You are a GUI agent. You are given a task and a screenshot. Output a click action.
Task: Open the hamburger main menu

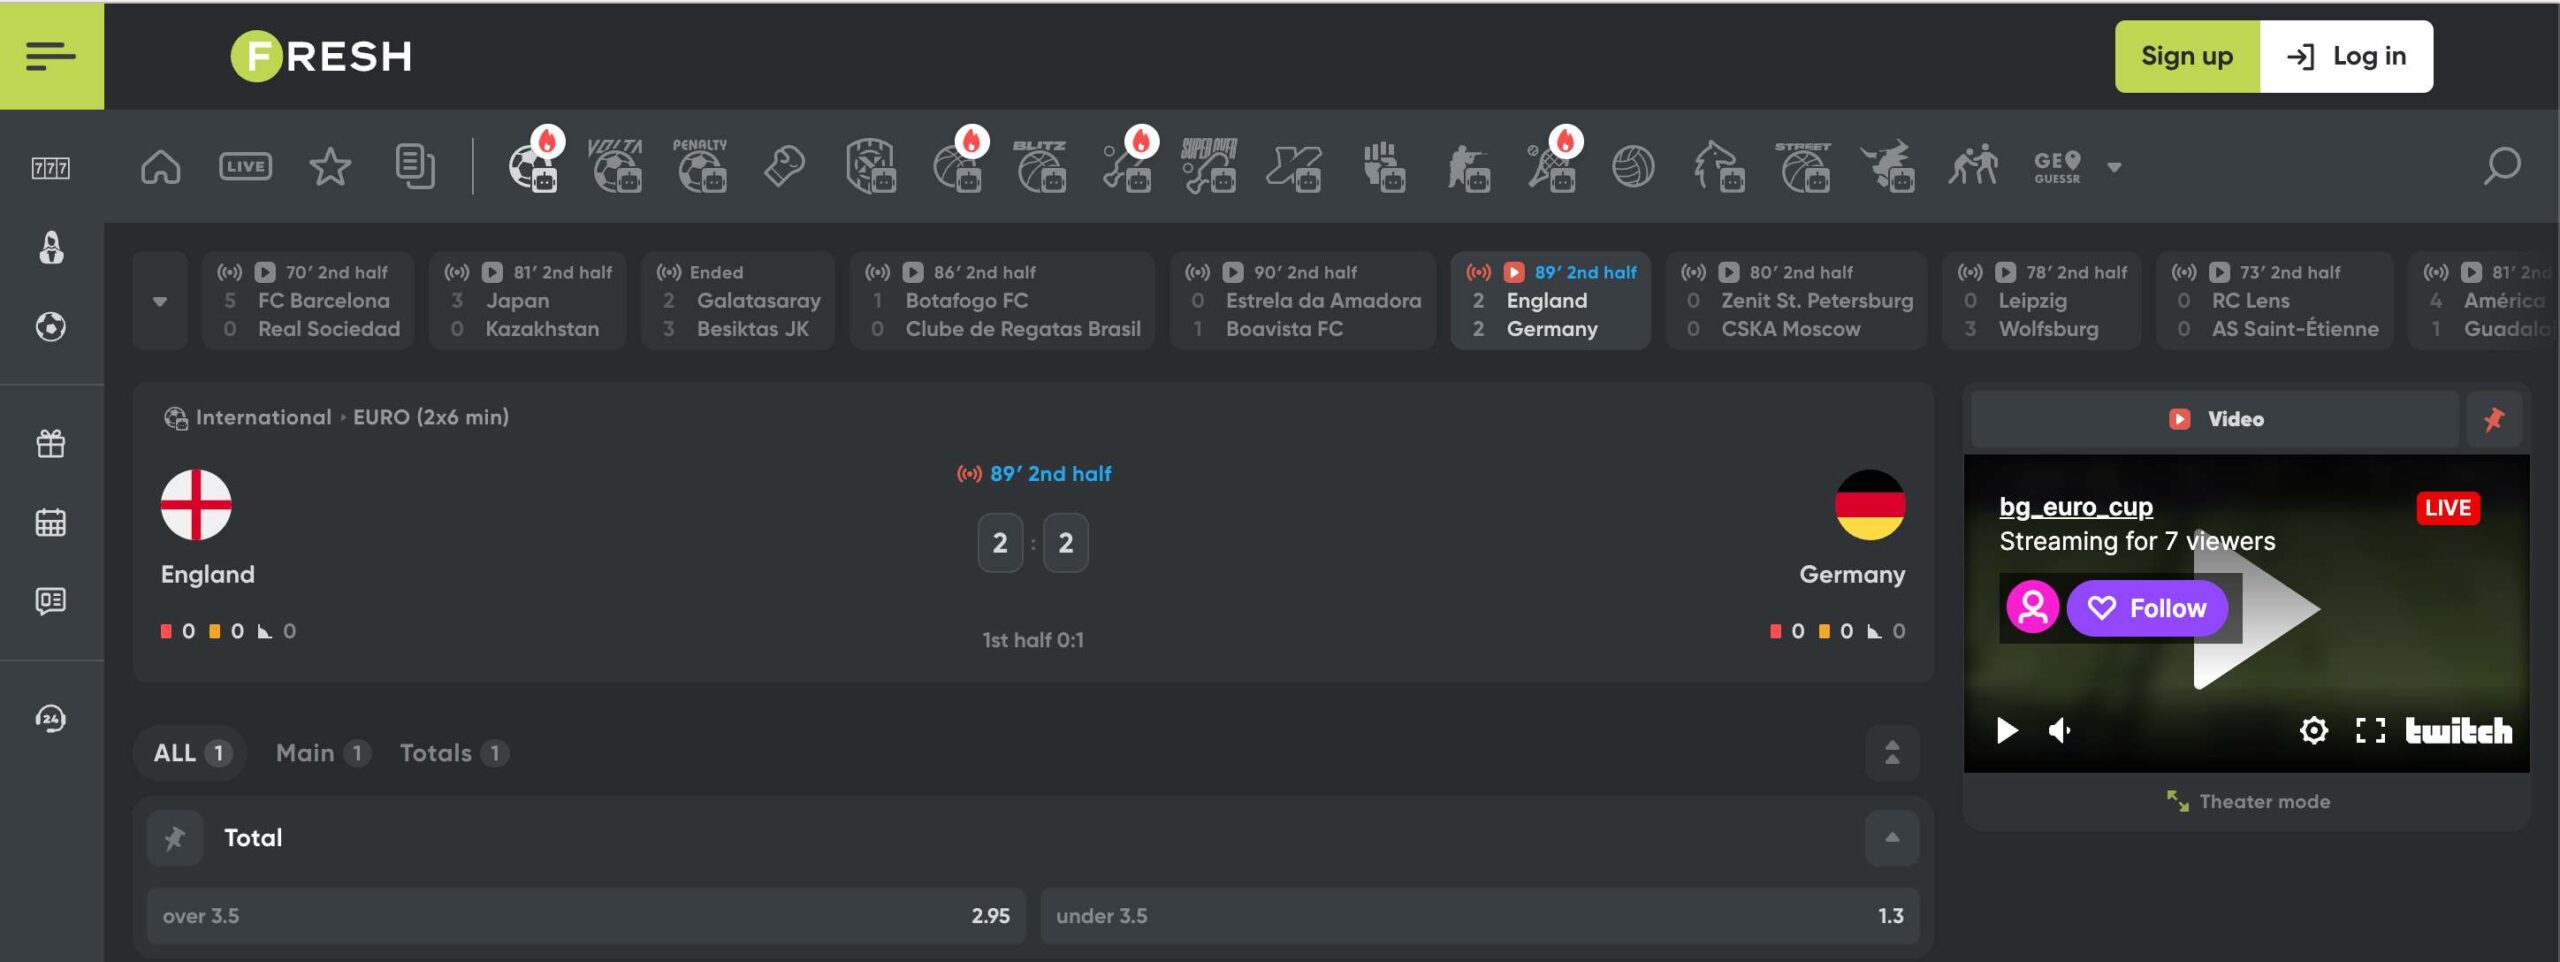tap(51, 56)
